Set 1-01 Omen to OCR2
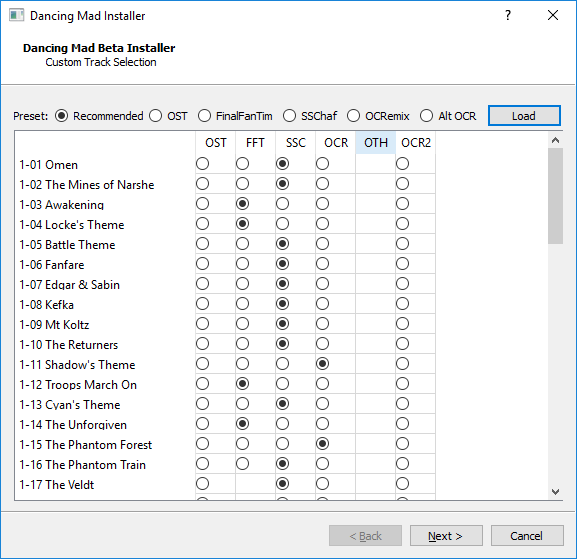The image size is (577, 559). (403, 164)
